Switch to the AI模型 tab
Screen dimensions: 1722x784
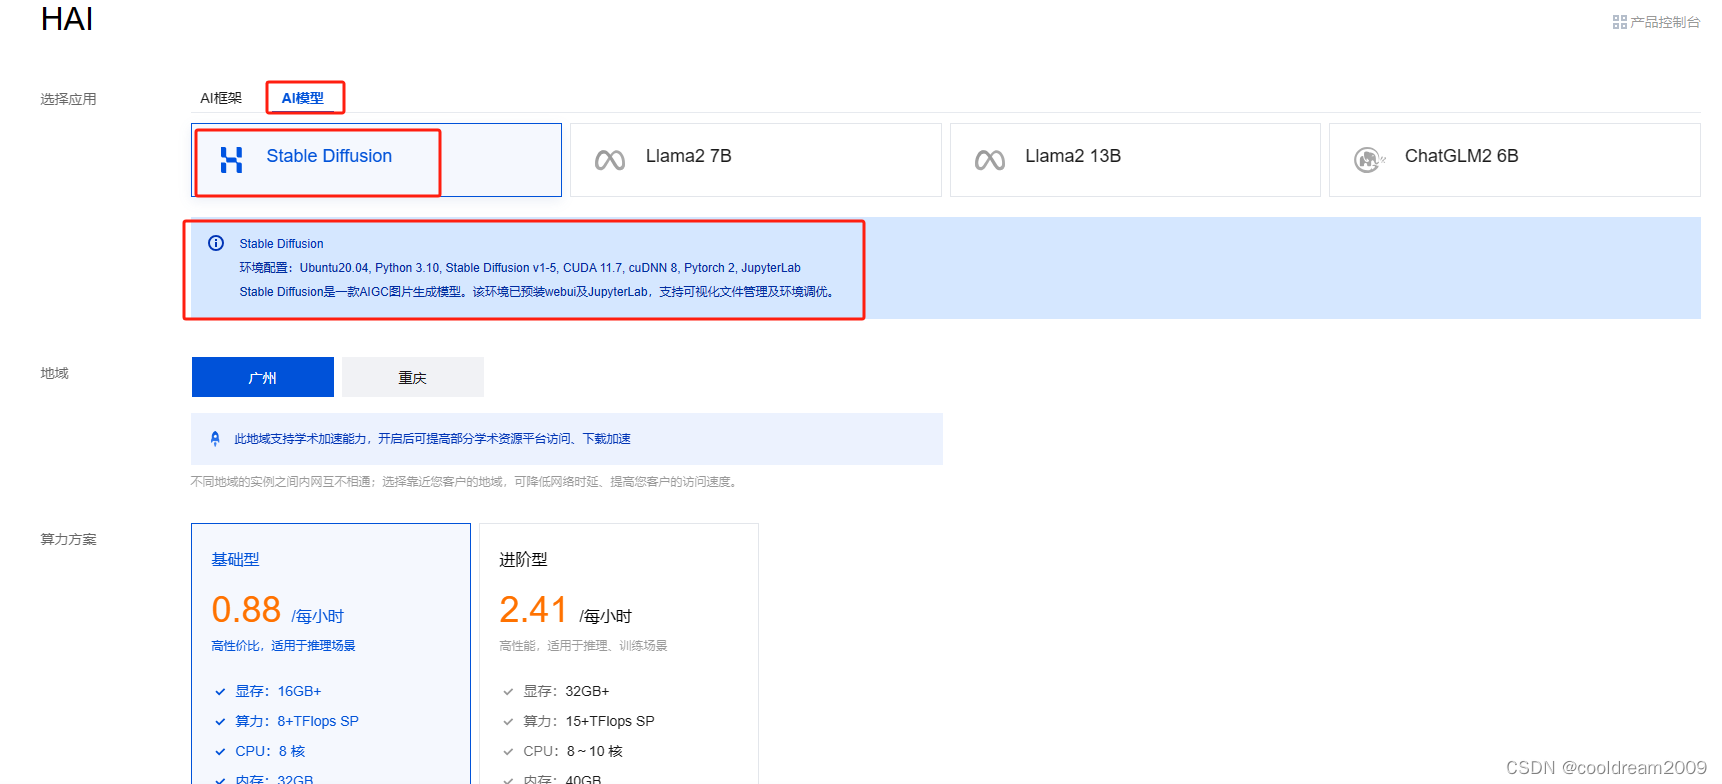pyautogui.click(x=303, y=98)
